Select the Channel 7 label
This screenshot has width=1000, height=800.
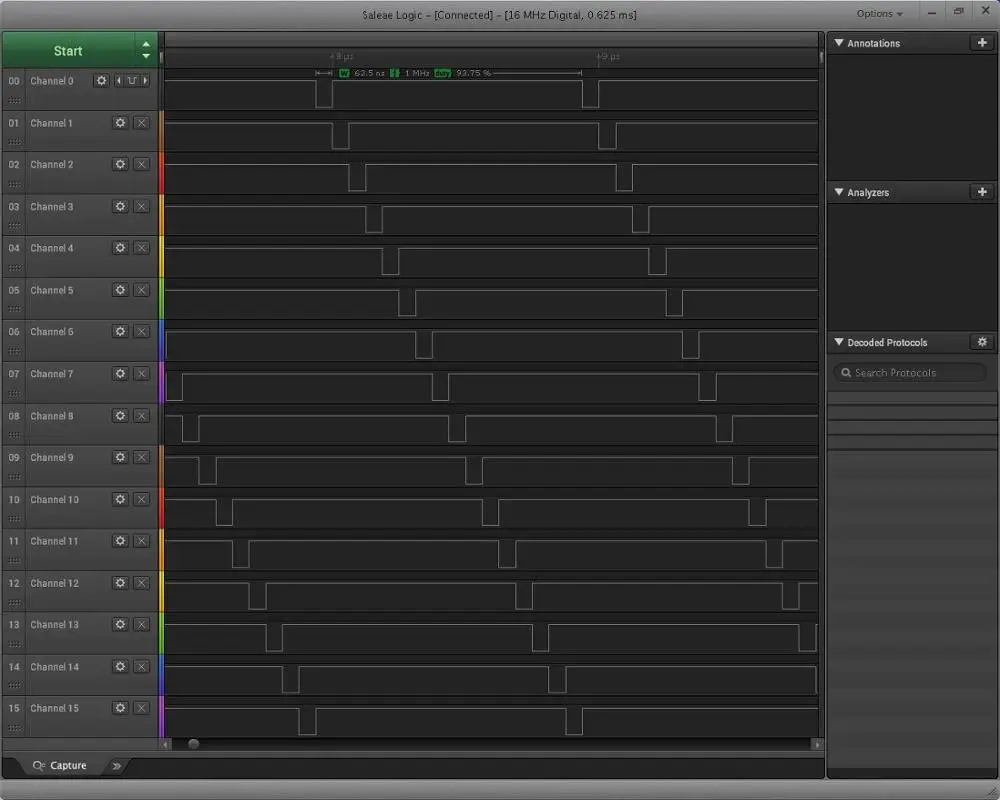52,374
